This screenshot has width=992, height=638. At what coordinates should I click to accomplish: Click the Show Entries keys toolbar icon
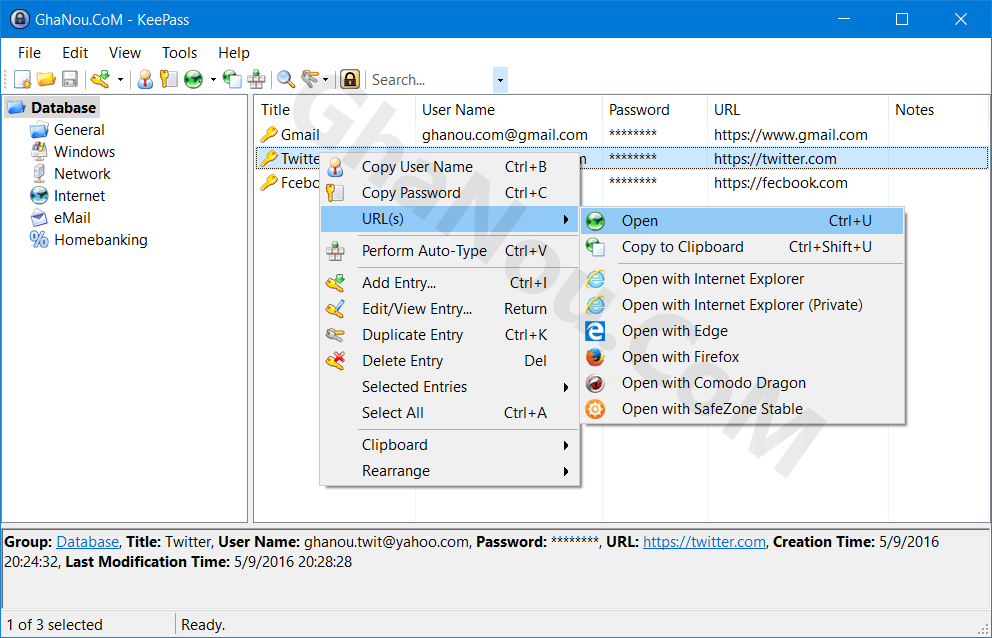coord(310,80)
